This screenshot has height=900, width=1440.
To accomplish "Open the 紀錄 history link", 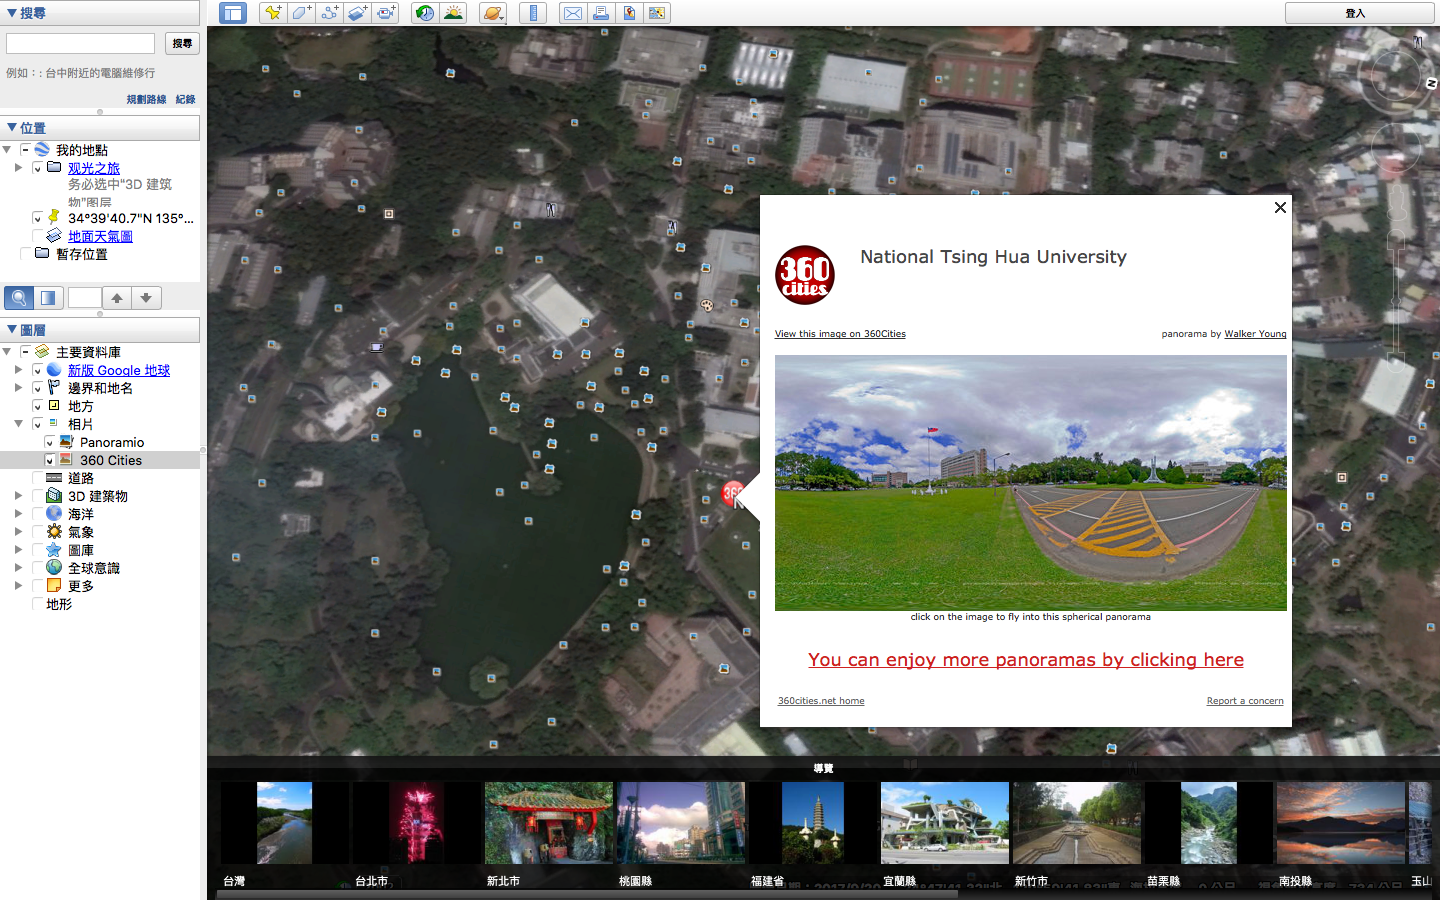I will point(185,99).
